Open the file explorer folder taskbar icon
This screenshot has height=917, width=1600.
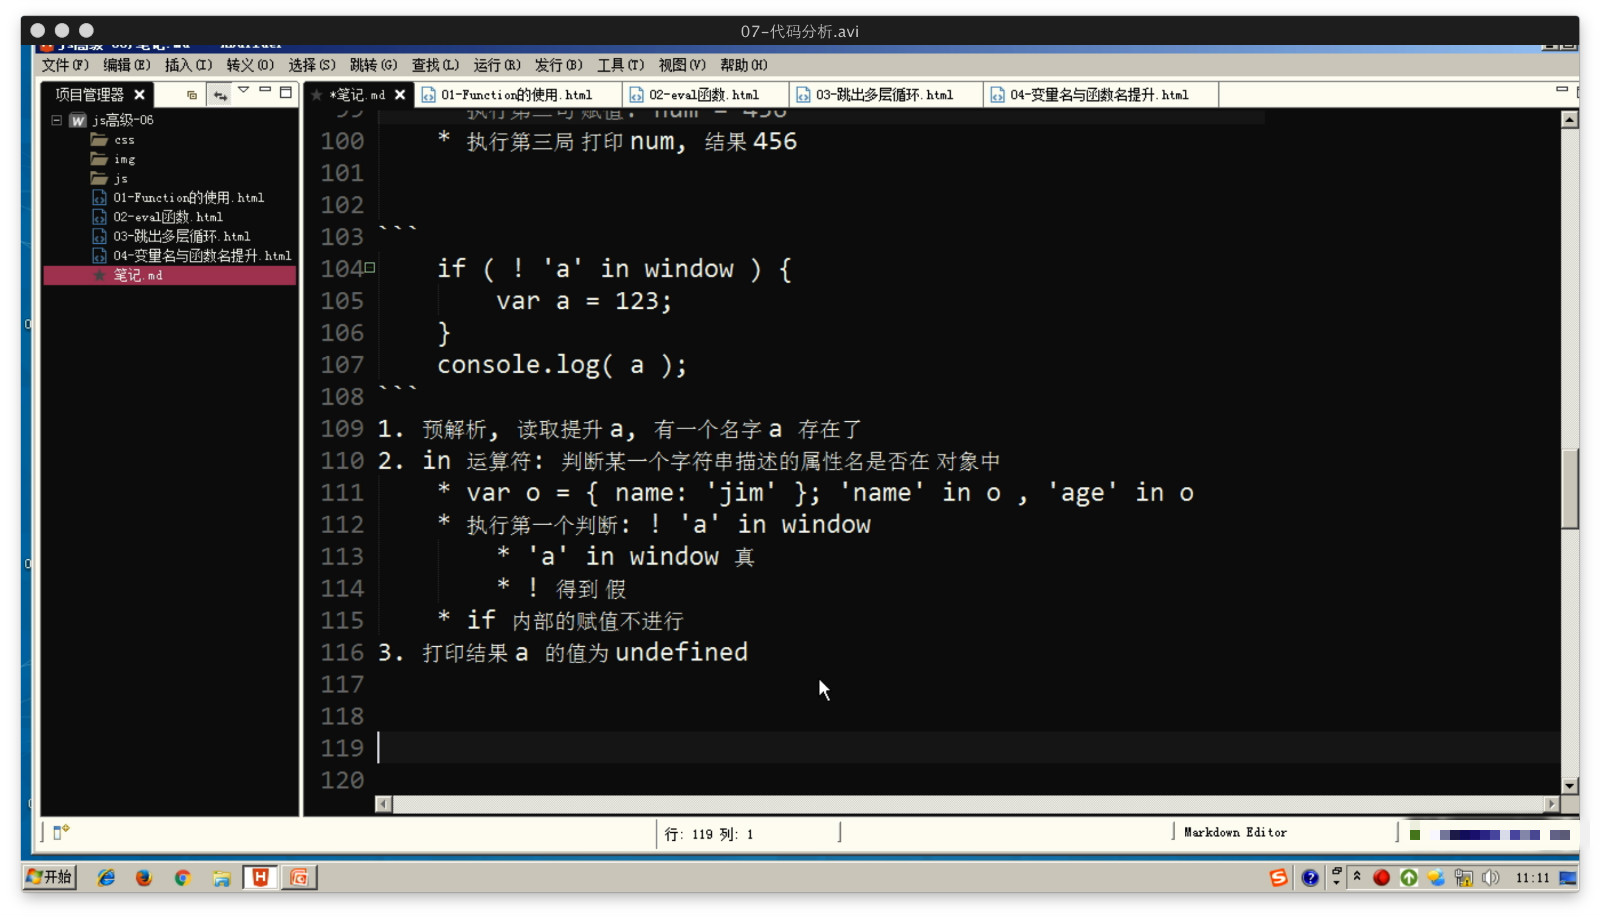click(x=221, y=878)
